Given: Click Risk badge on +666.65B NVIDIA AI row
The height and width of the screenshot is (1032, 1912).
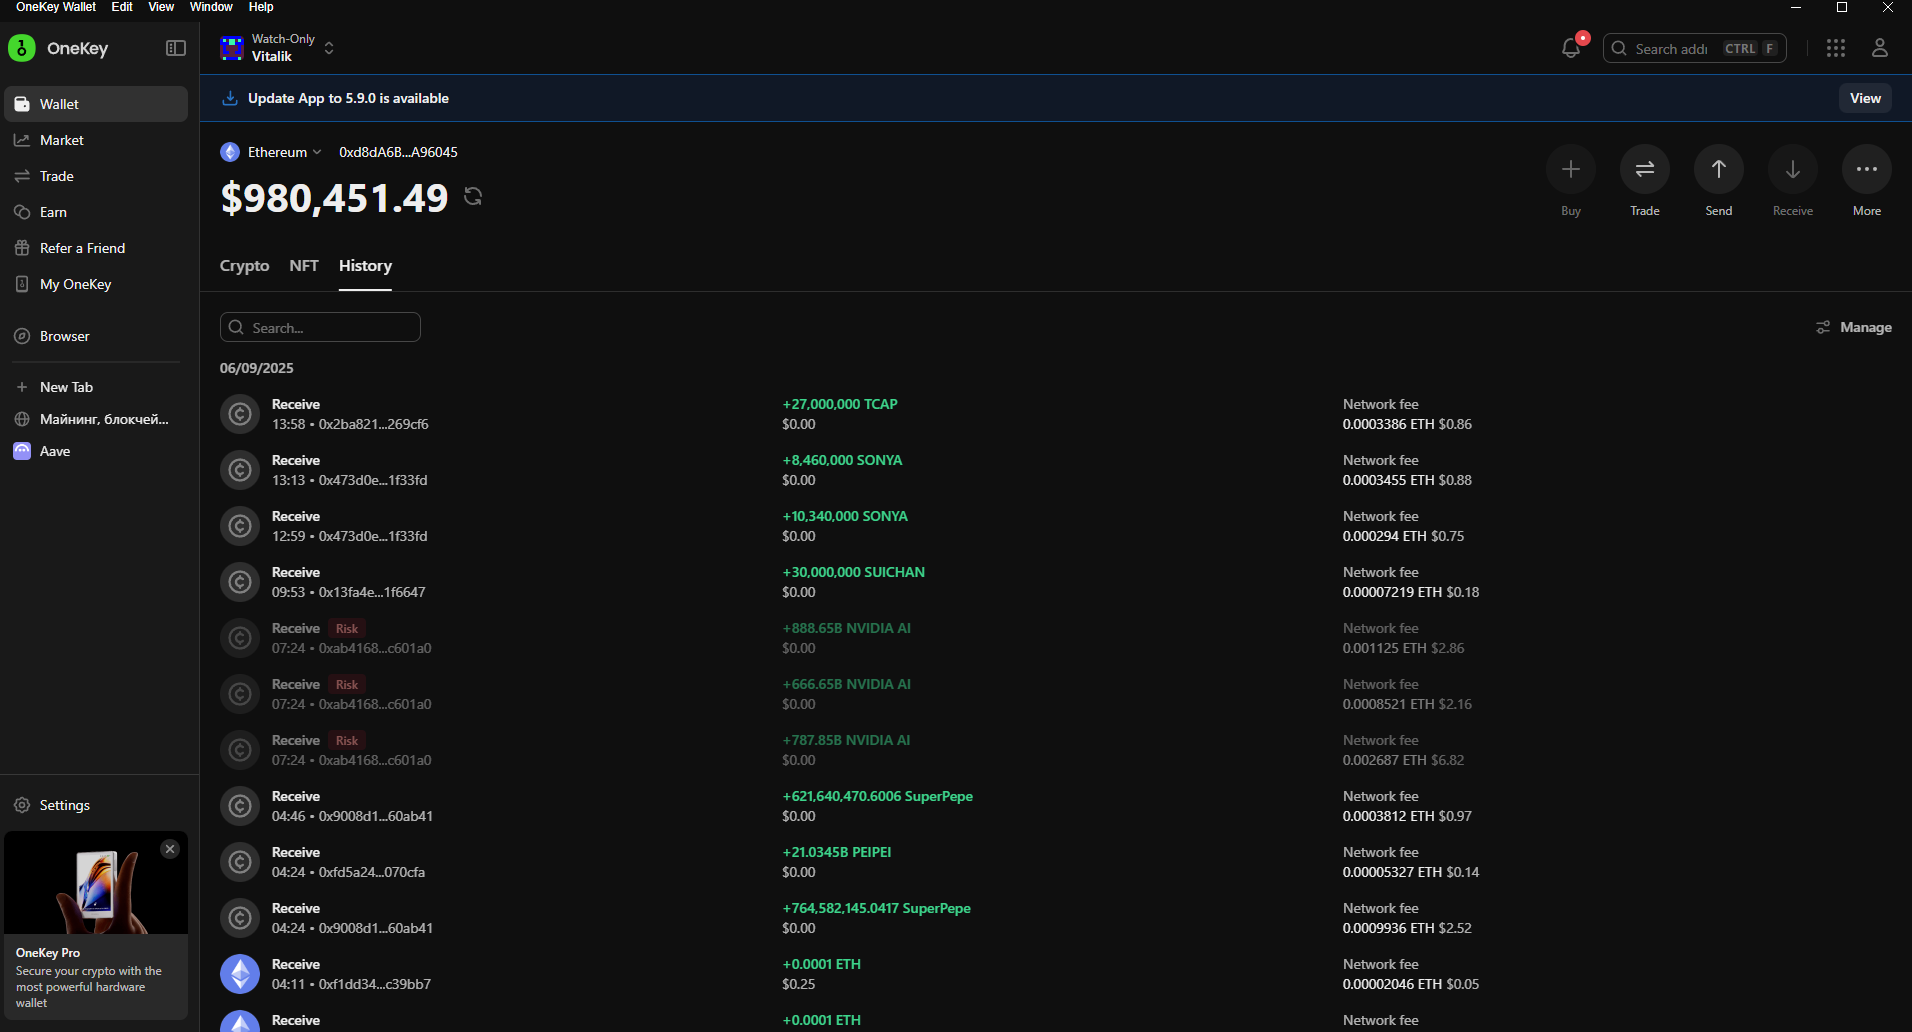Looking at the screenshot, I should pyautogui.click(x=347, y=685).
